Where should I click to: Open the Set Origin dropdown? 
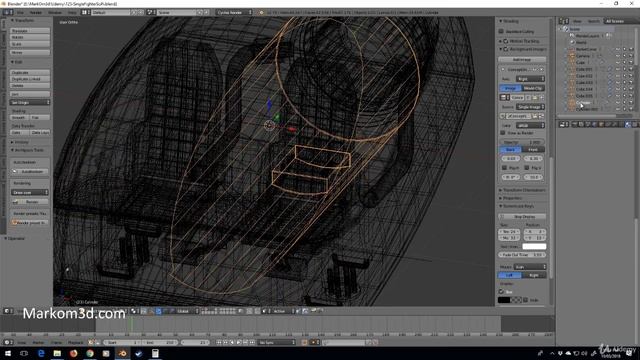[x=30, y=102]
